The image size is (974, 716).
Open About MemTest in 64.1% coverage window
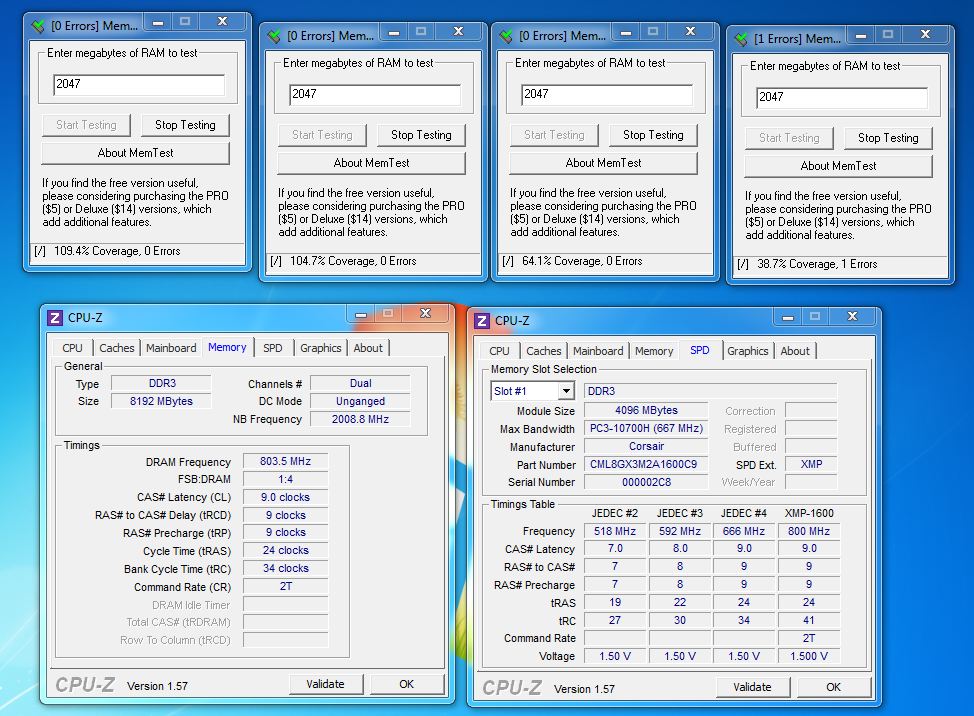pos(604,163)
